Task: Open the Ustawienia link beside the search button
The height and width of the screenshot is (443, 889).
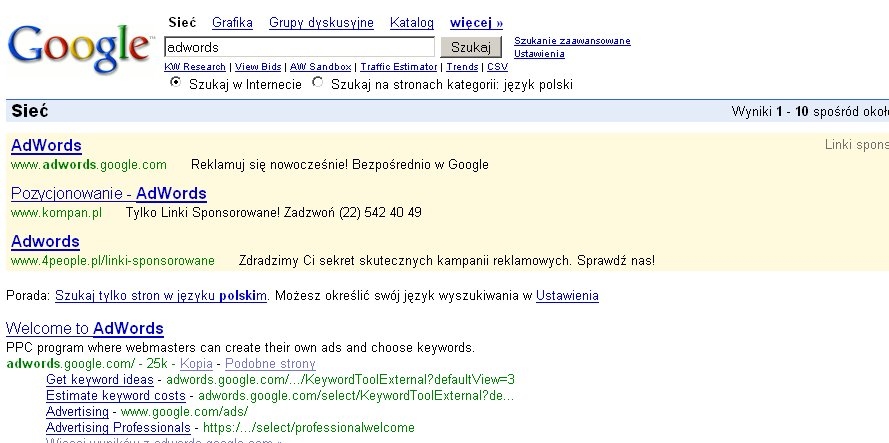Action: click(x=539, y=54)
